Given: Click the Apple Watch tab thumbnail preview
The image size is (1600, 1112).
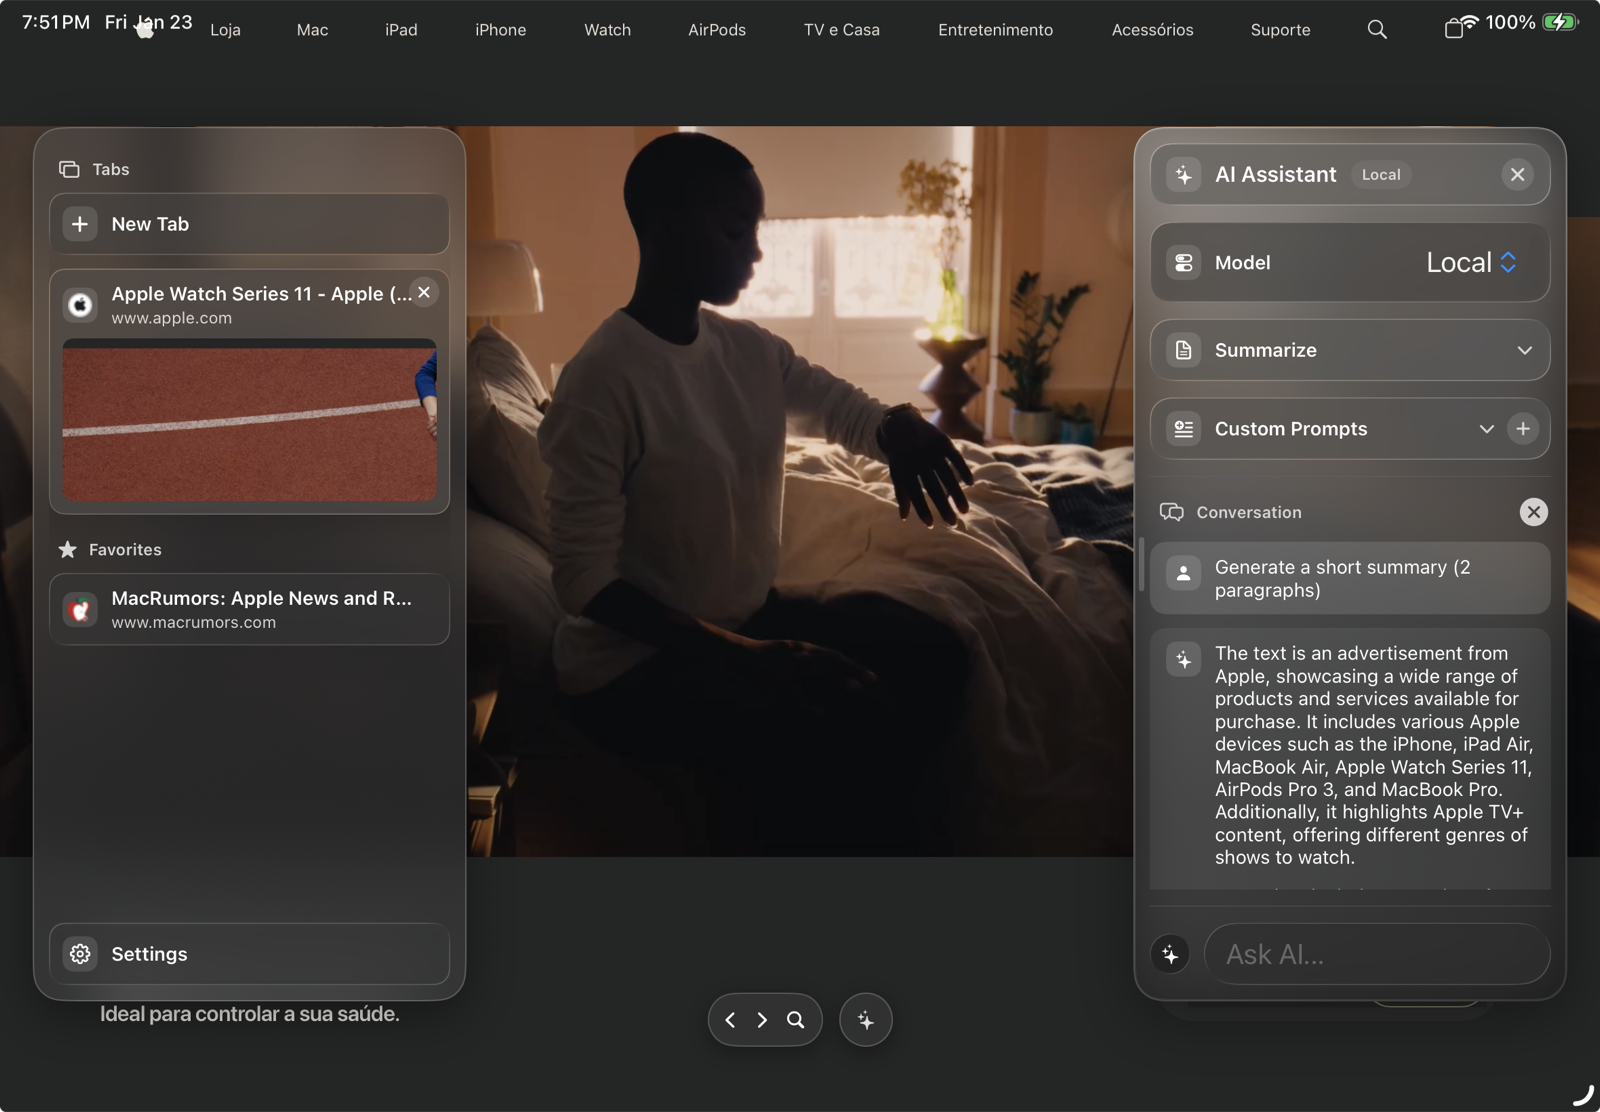Looking at the screenshot, I should click(x=250, y=420).
